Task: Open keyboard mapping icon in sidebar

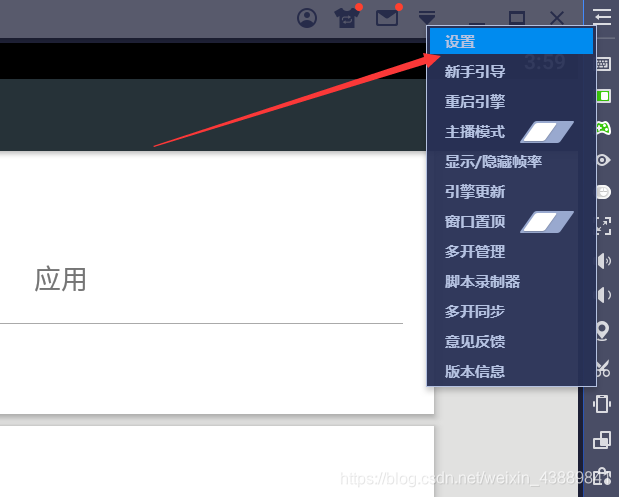Action: pos(603,64)
